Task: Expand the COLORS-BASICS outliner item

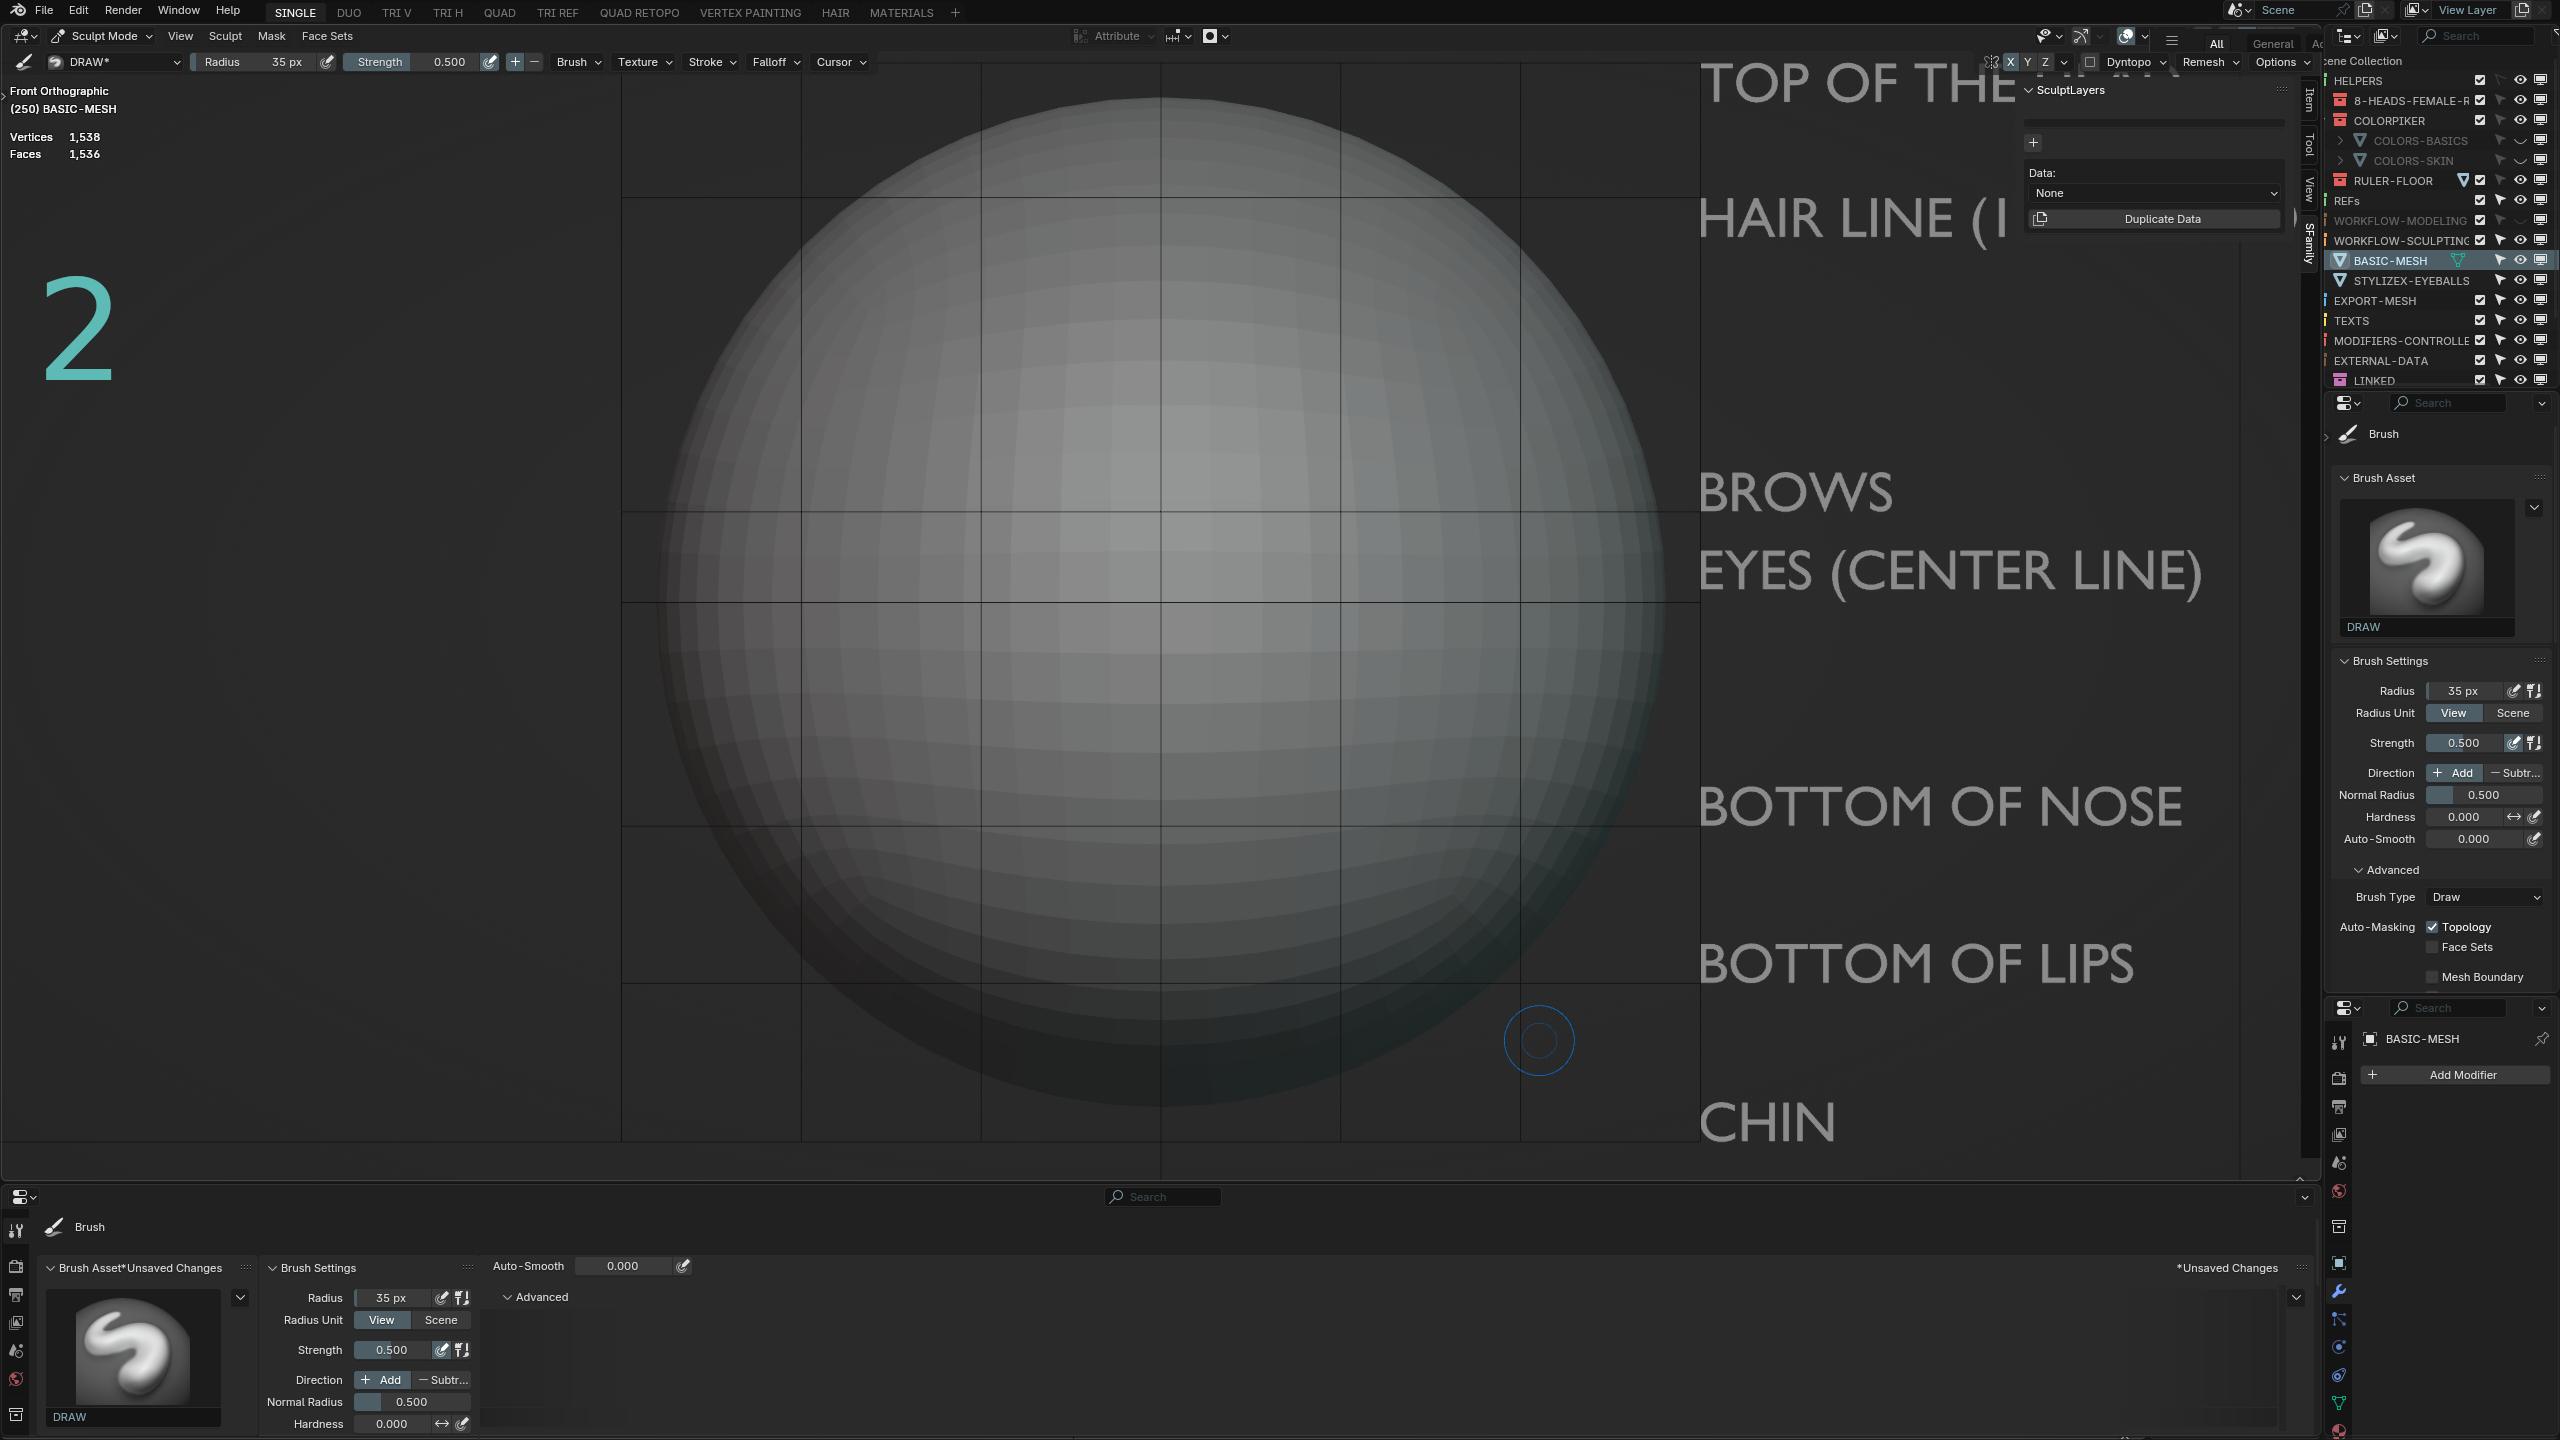Action: coord(2340,140)
